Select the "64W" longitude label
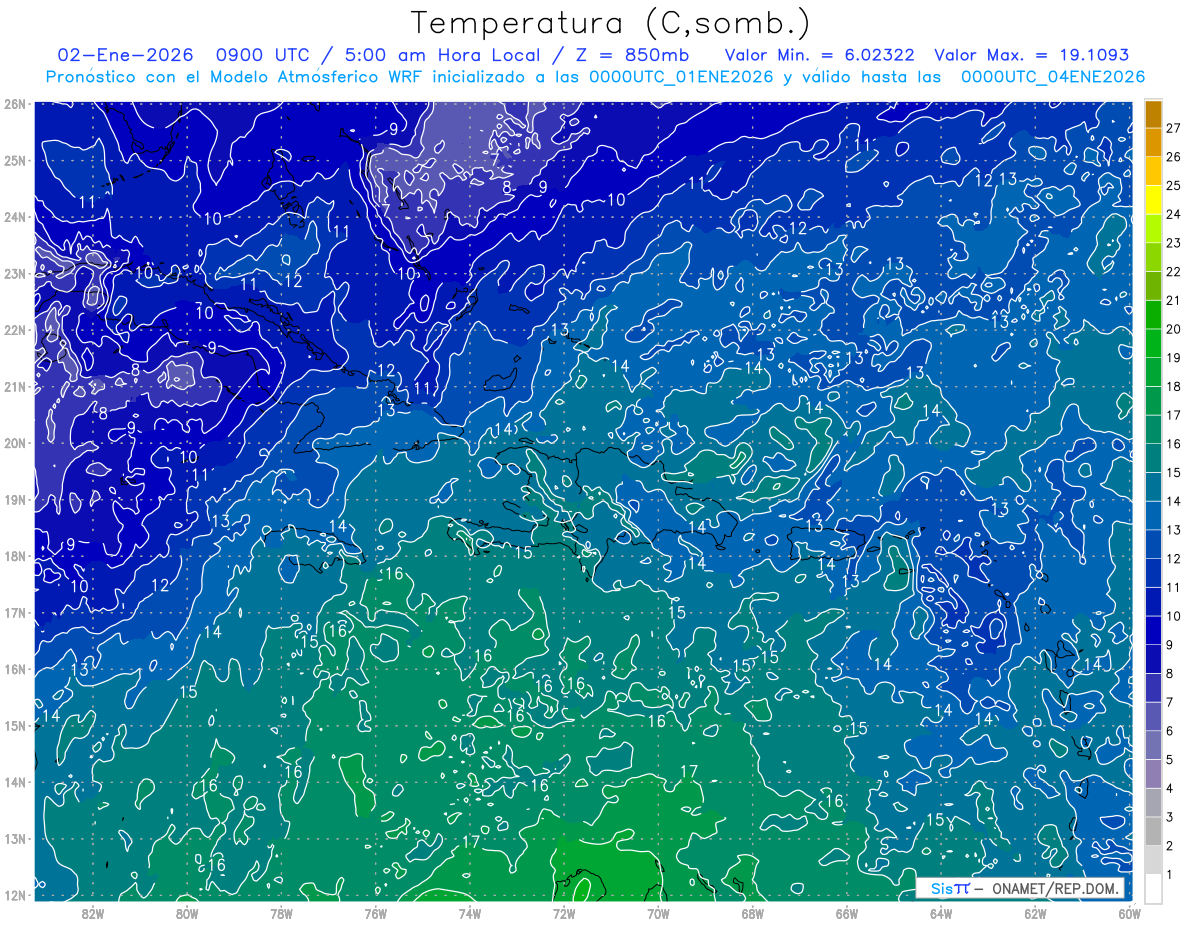 tap(940, 913)
